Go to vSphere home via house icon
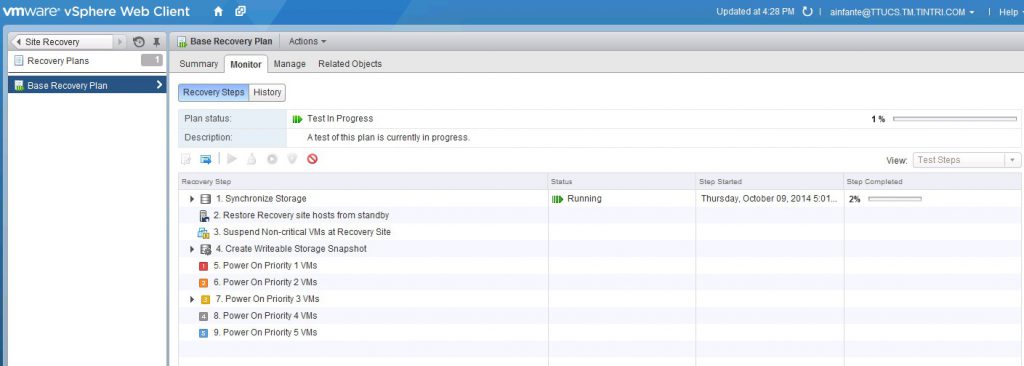Image resolution: width=1024 pixels, height=366 pixels. click(218, 12)
